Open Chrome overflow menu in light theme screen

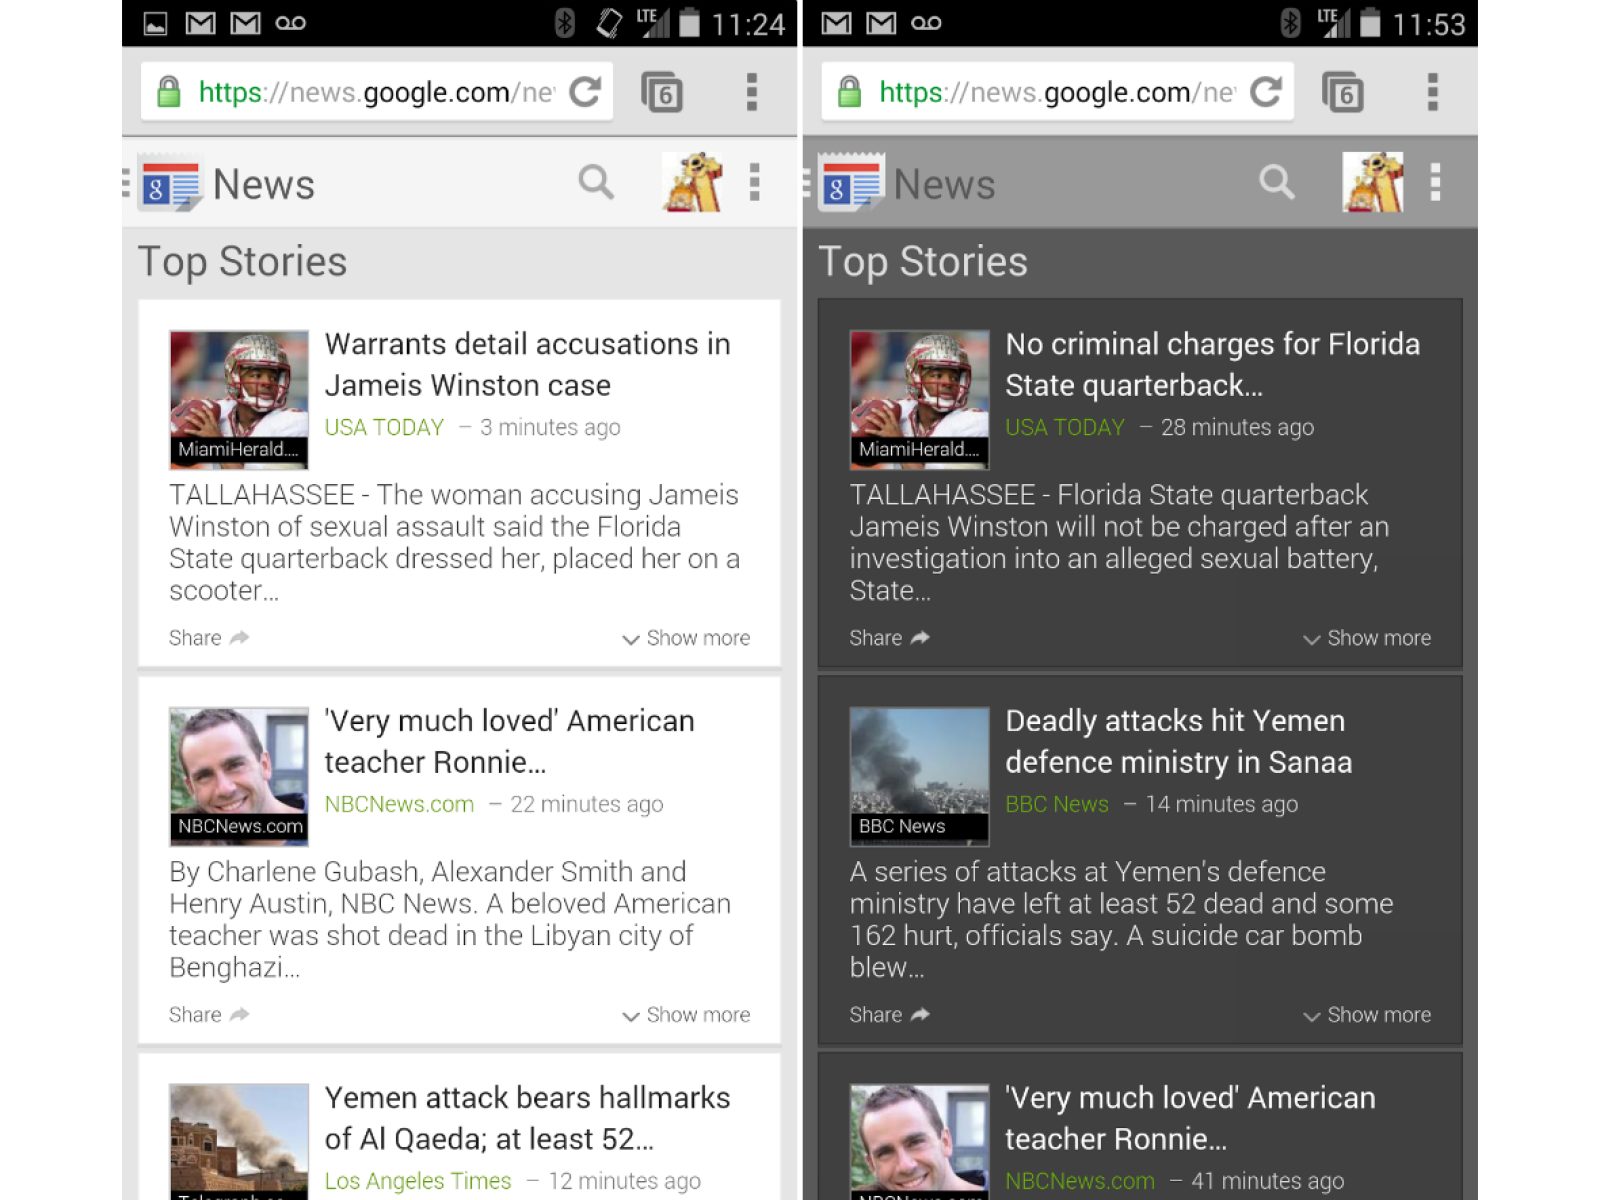(752, 92)
